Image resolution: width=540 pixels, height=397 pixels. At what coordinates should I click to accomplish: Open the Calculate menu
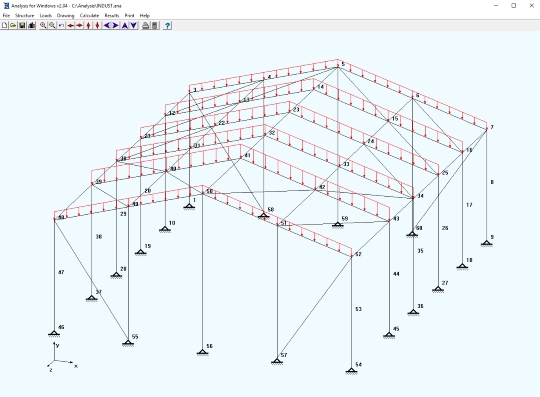pyautogui.click(x=89, y=15)
